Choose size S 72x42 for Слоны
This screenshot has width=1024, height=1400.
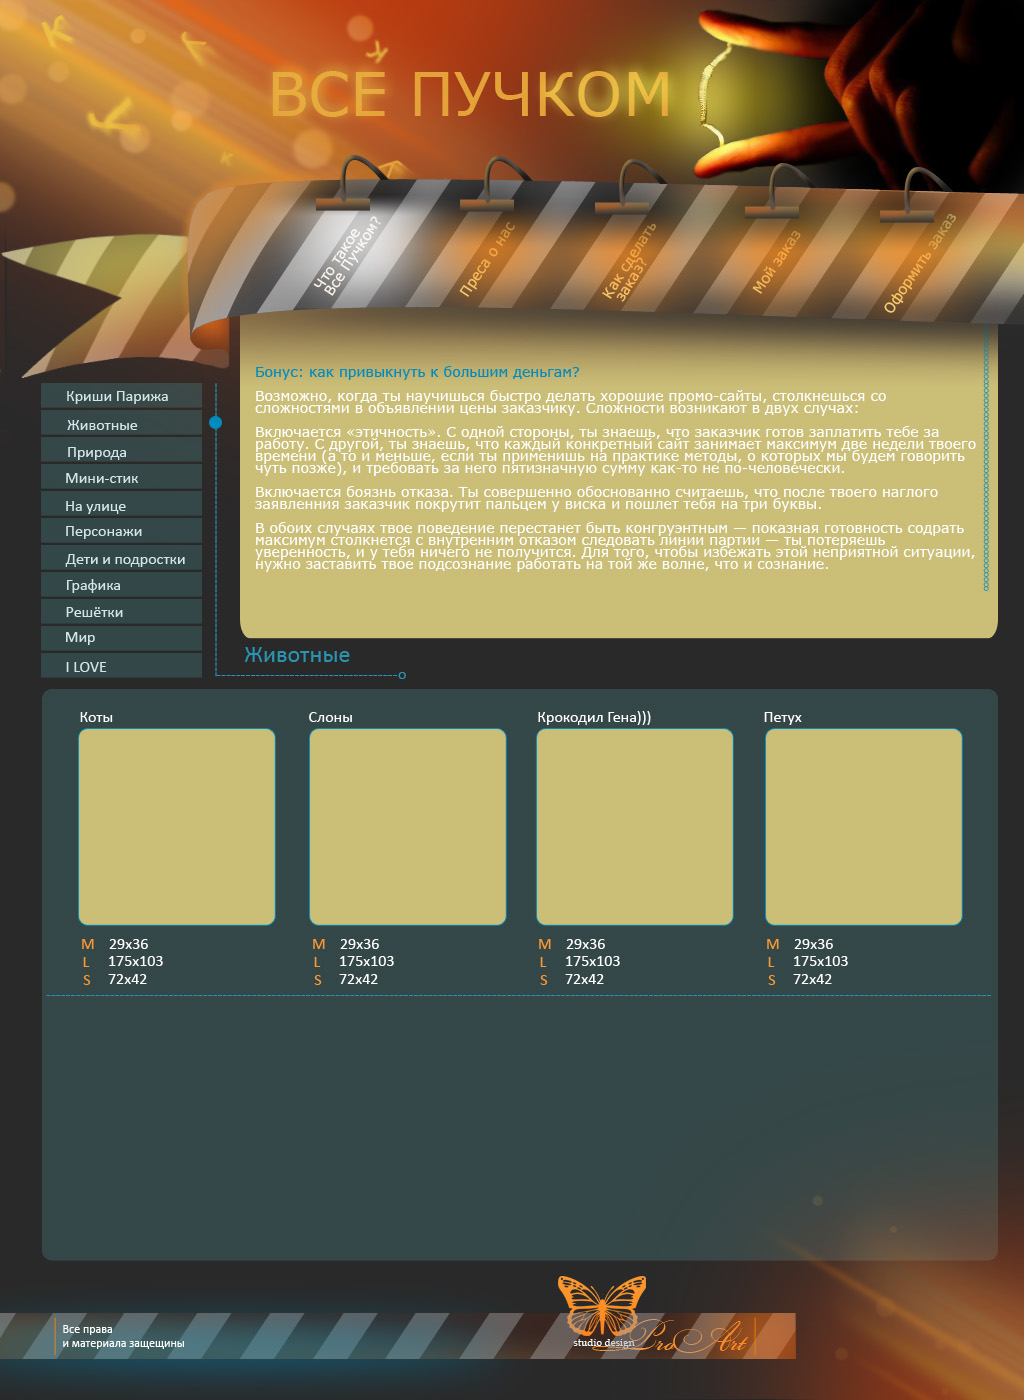pos(346,979)
